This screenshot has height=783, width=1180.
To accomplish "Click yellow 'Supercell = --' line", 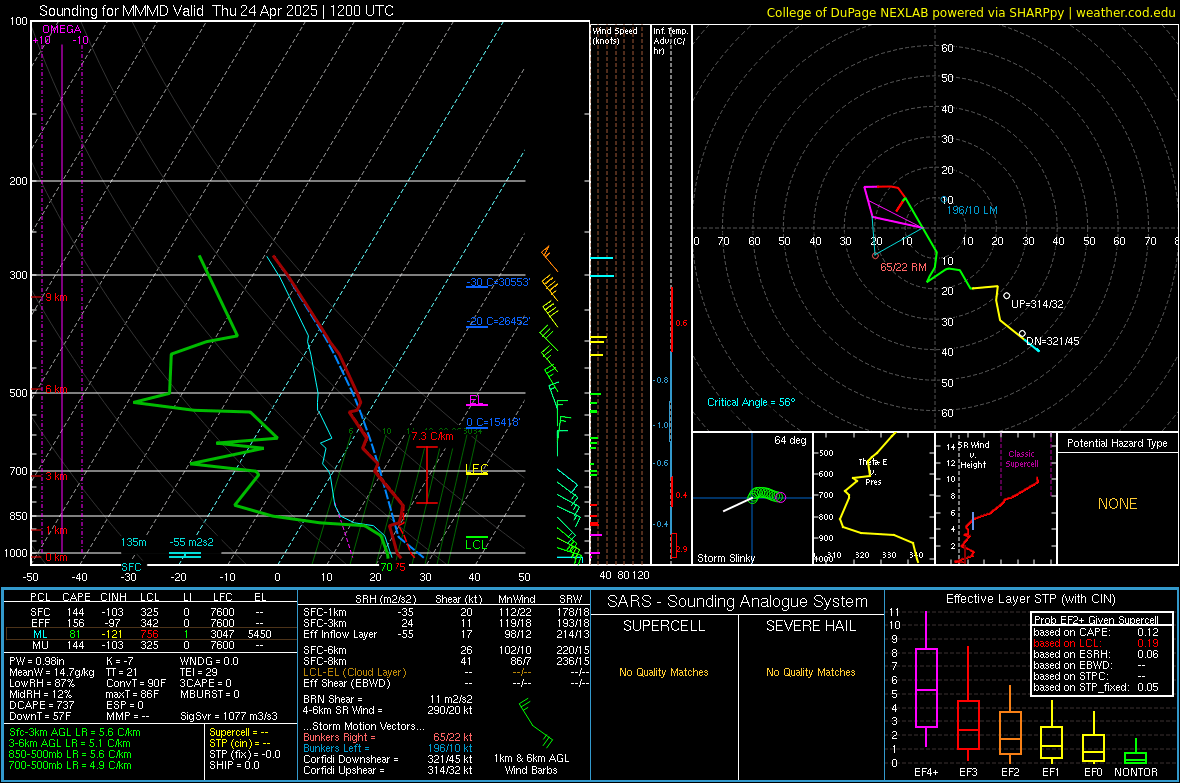I will click(239, 732).
